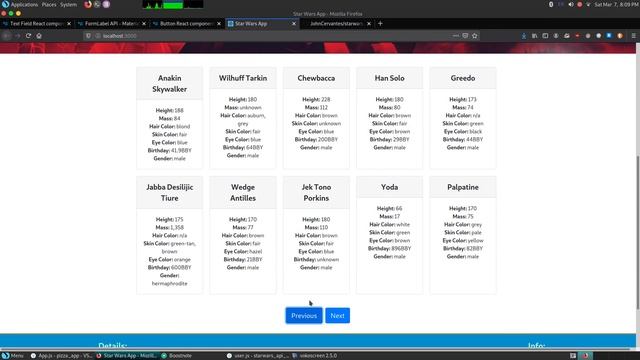Viewport: 640px width, 360px height.
Task: Click the Pocket save icon in address bar
Action: click(465, 36)
